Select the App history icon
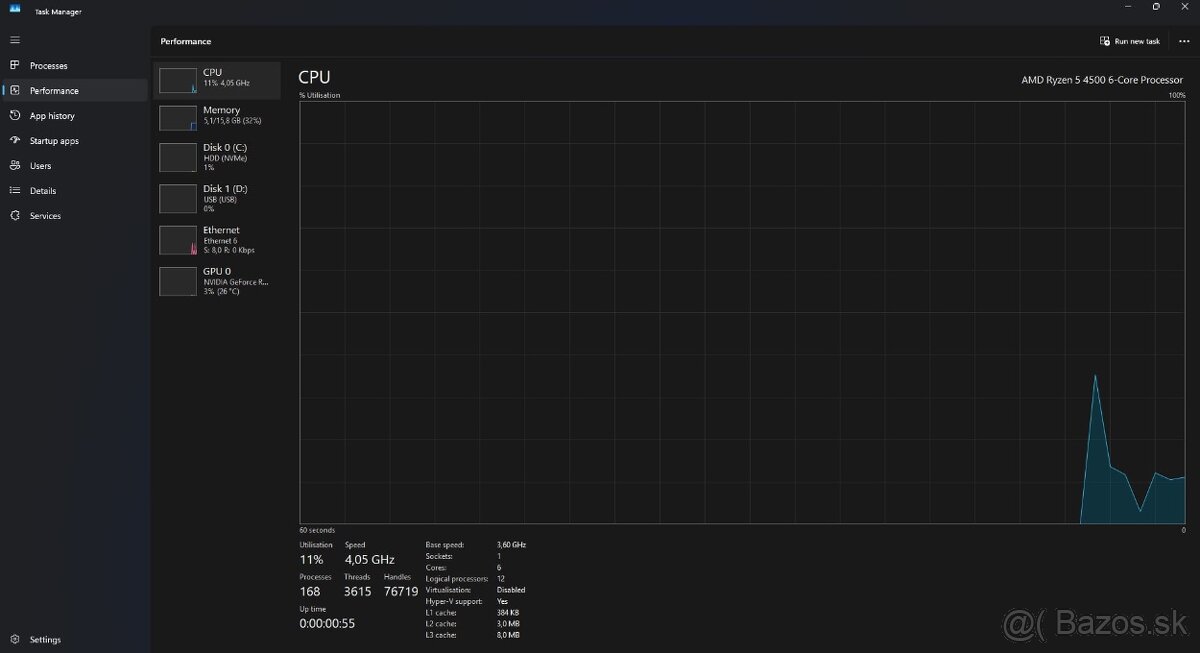1200x653 pixels. [x=15, y=116]
